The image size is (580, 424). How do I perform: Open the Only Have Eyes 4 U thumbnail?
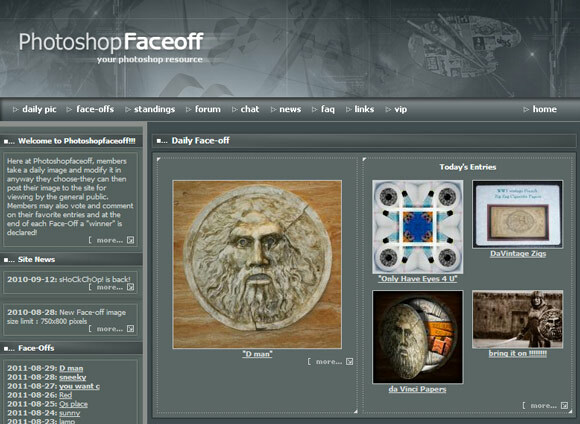coord(418,227)
